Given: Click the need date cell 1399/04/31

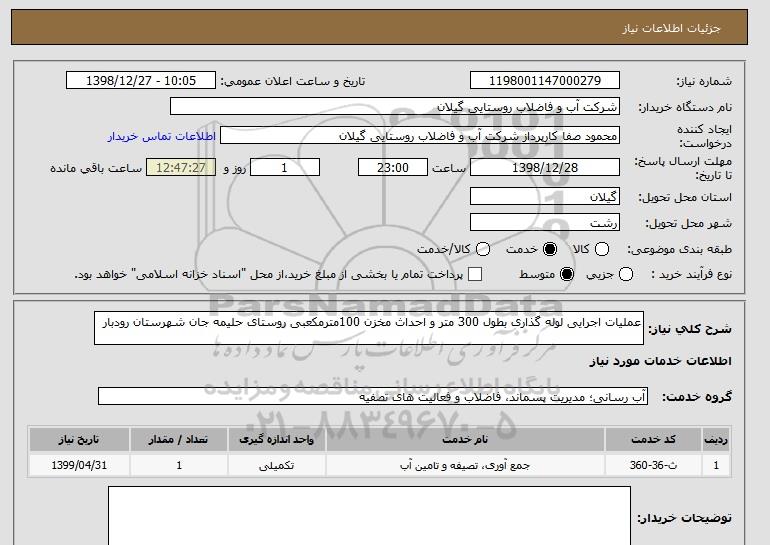Looking at the screenshot, I should pyautogui.click(x=79, y=465).
